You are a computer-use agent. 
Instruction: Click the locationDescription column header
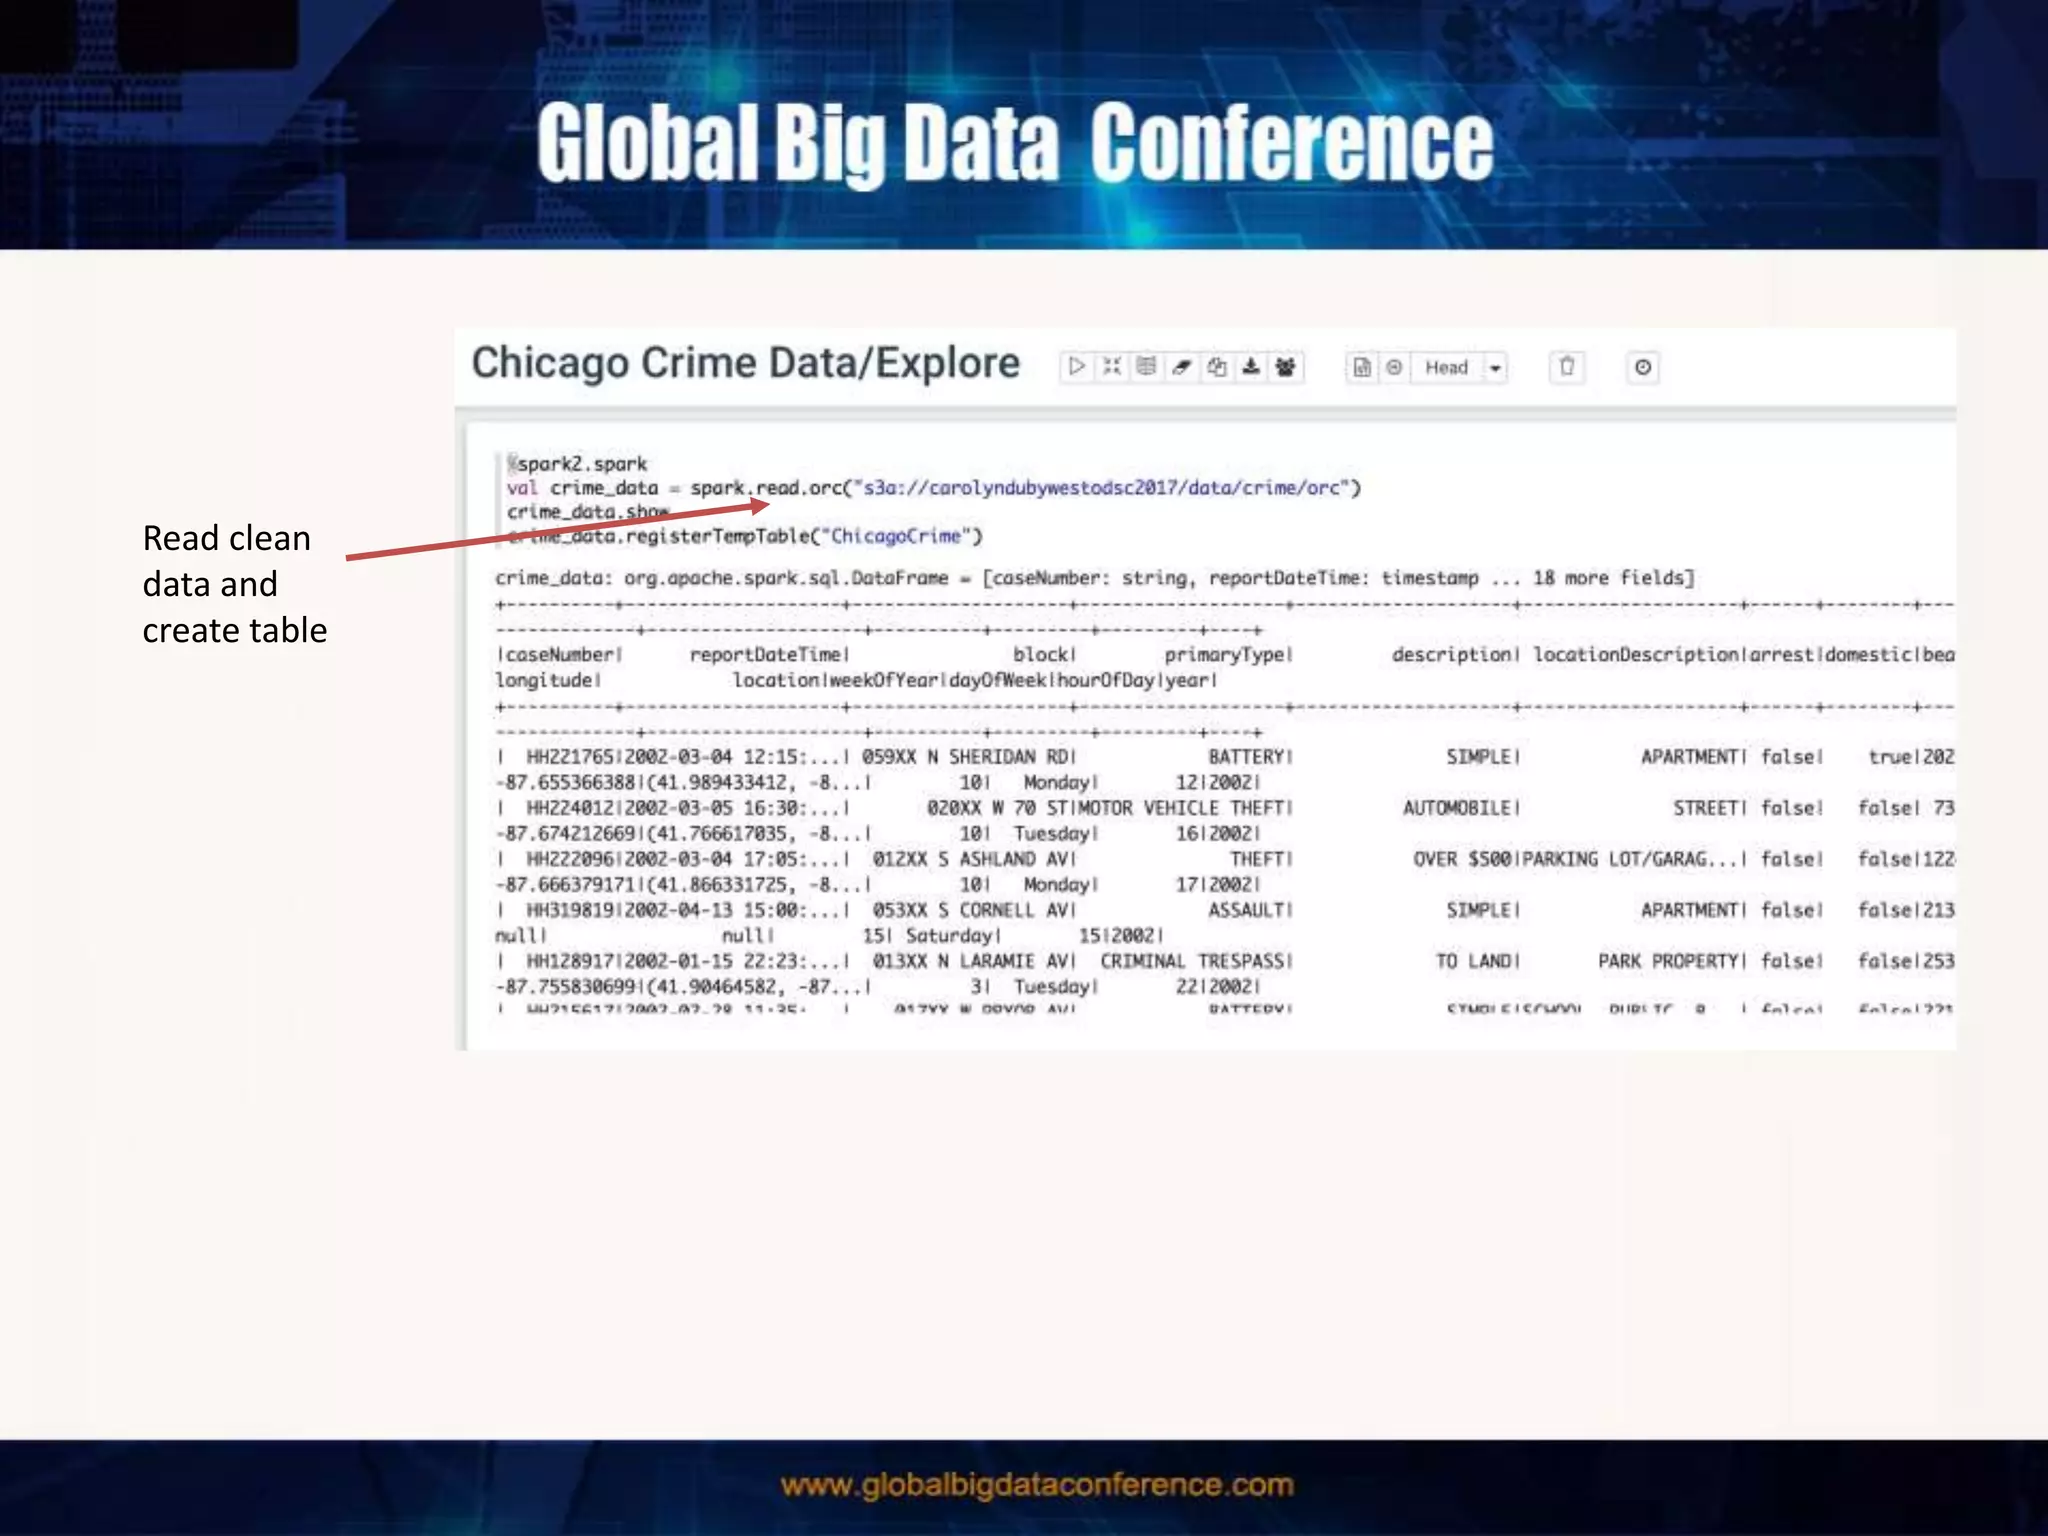1637,654
